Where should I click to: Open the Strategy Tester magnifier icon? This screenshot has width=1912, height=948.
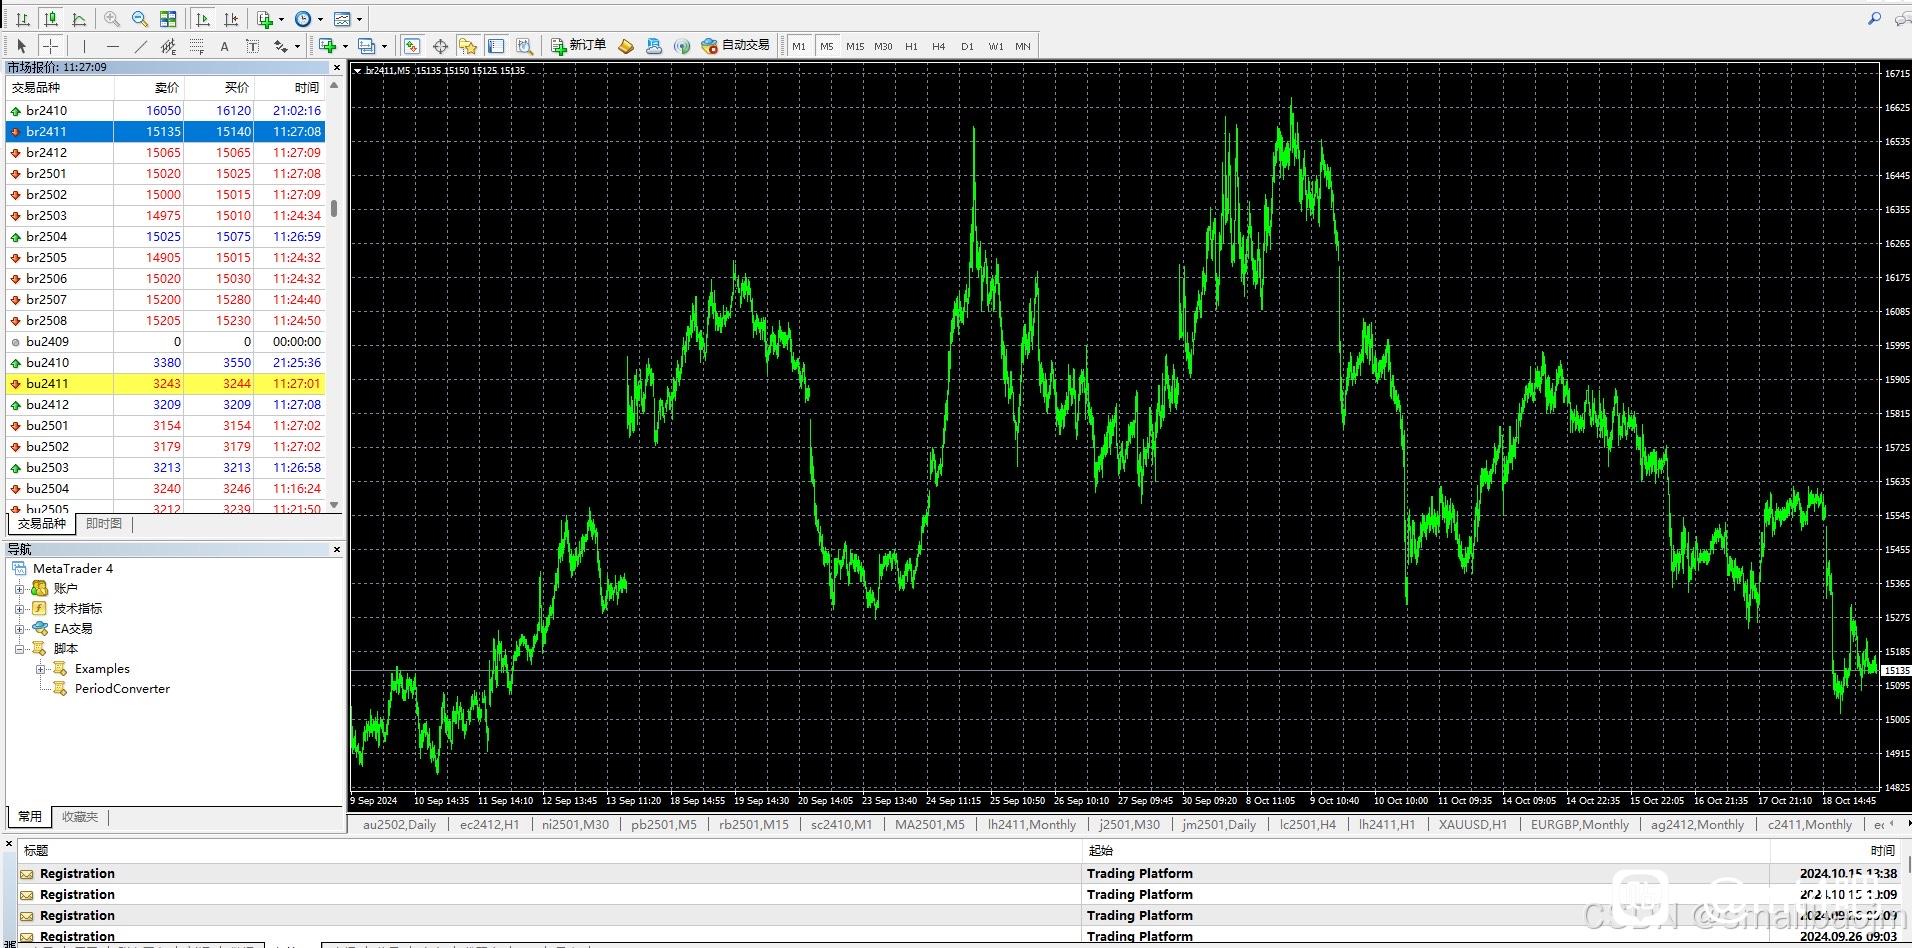(524, 46)
